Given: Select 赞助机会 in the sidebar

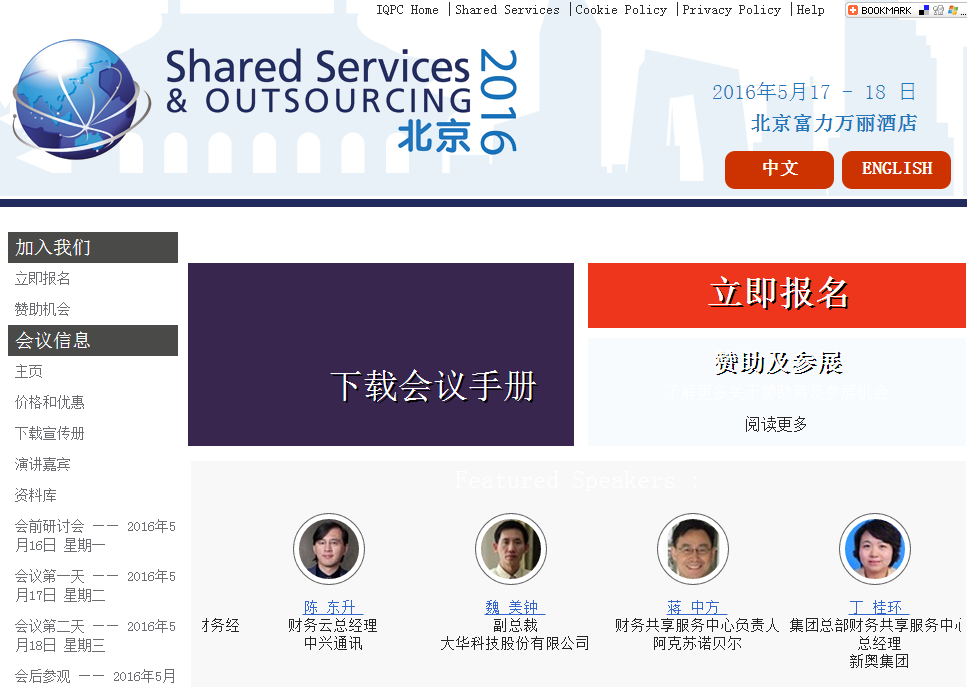Looking at the screenshot, I should tap(43, 309).
